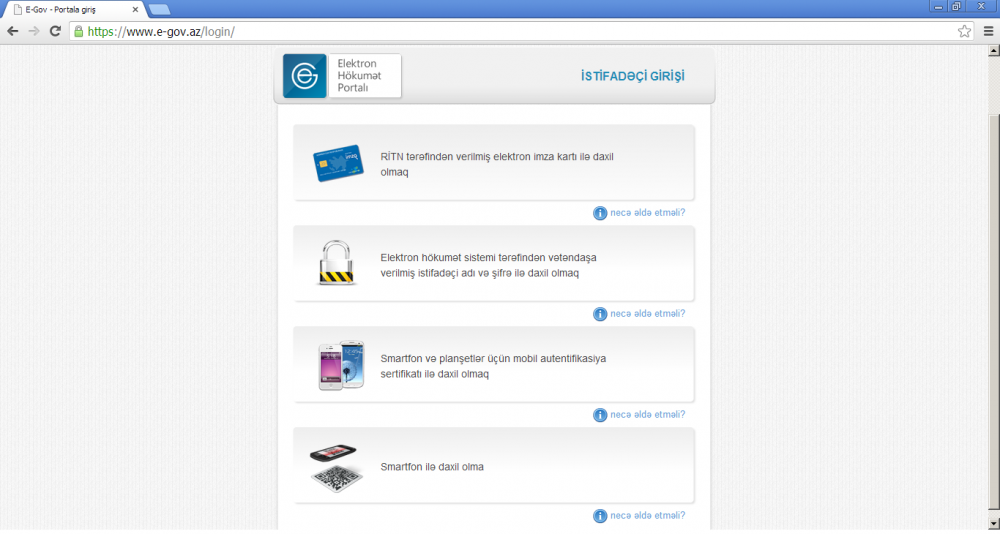Click the scrollbar down arrow
Screen dimensions: 1000x534
[x=994, y=524]
